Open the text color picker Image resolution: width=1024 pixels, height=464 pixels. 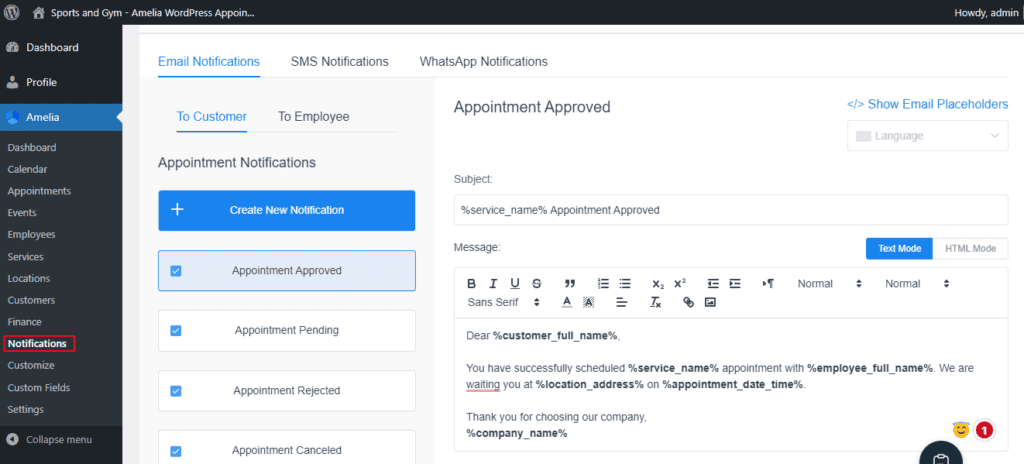pos(566,302)
